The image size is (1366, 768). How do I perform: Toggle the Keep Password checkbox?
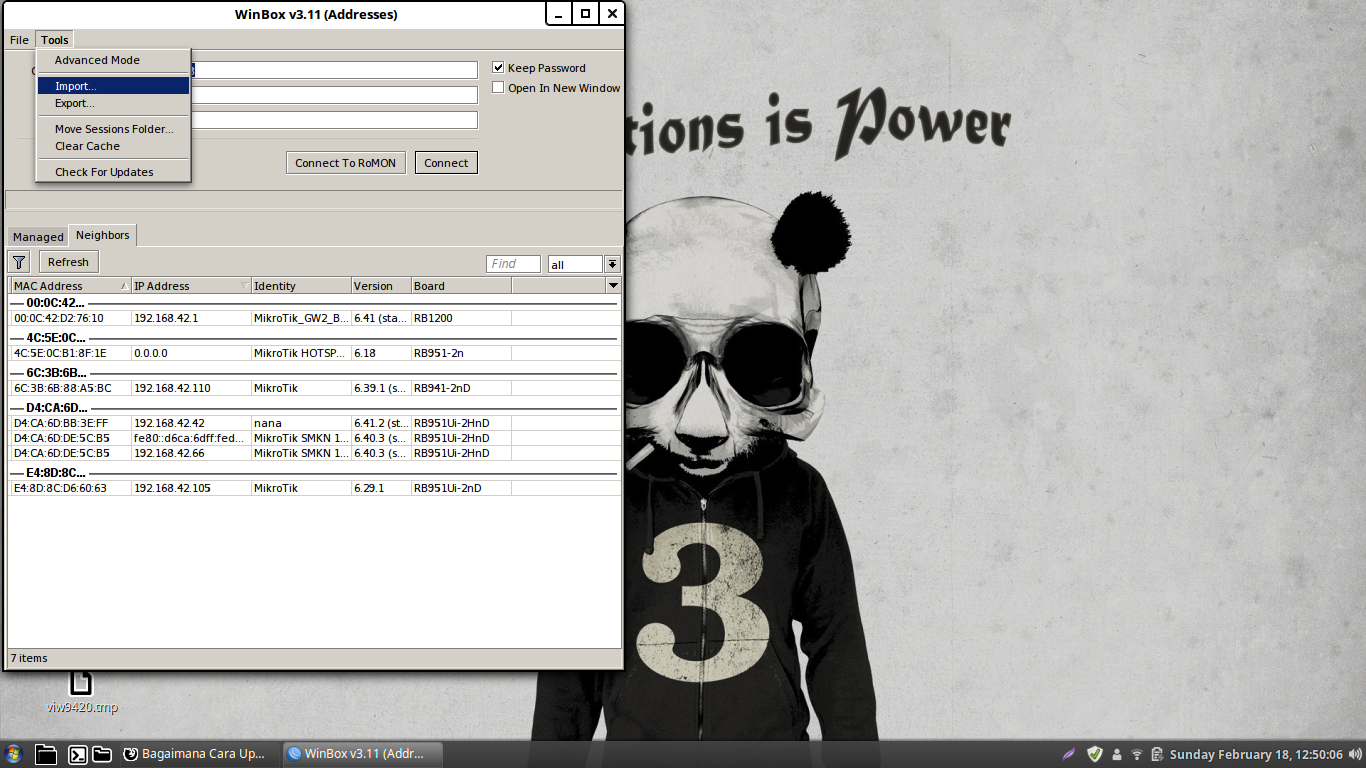point(498,68)
